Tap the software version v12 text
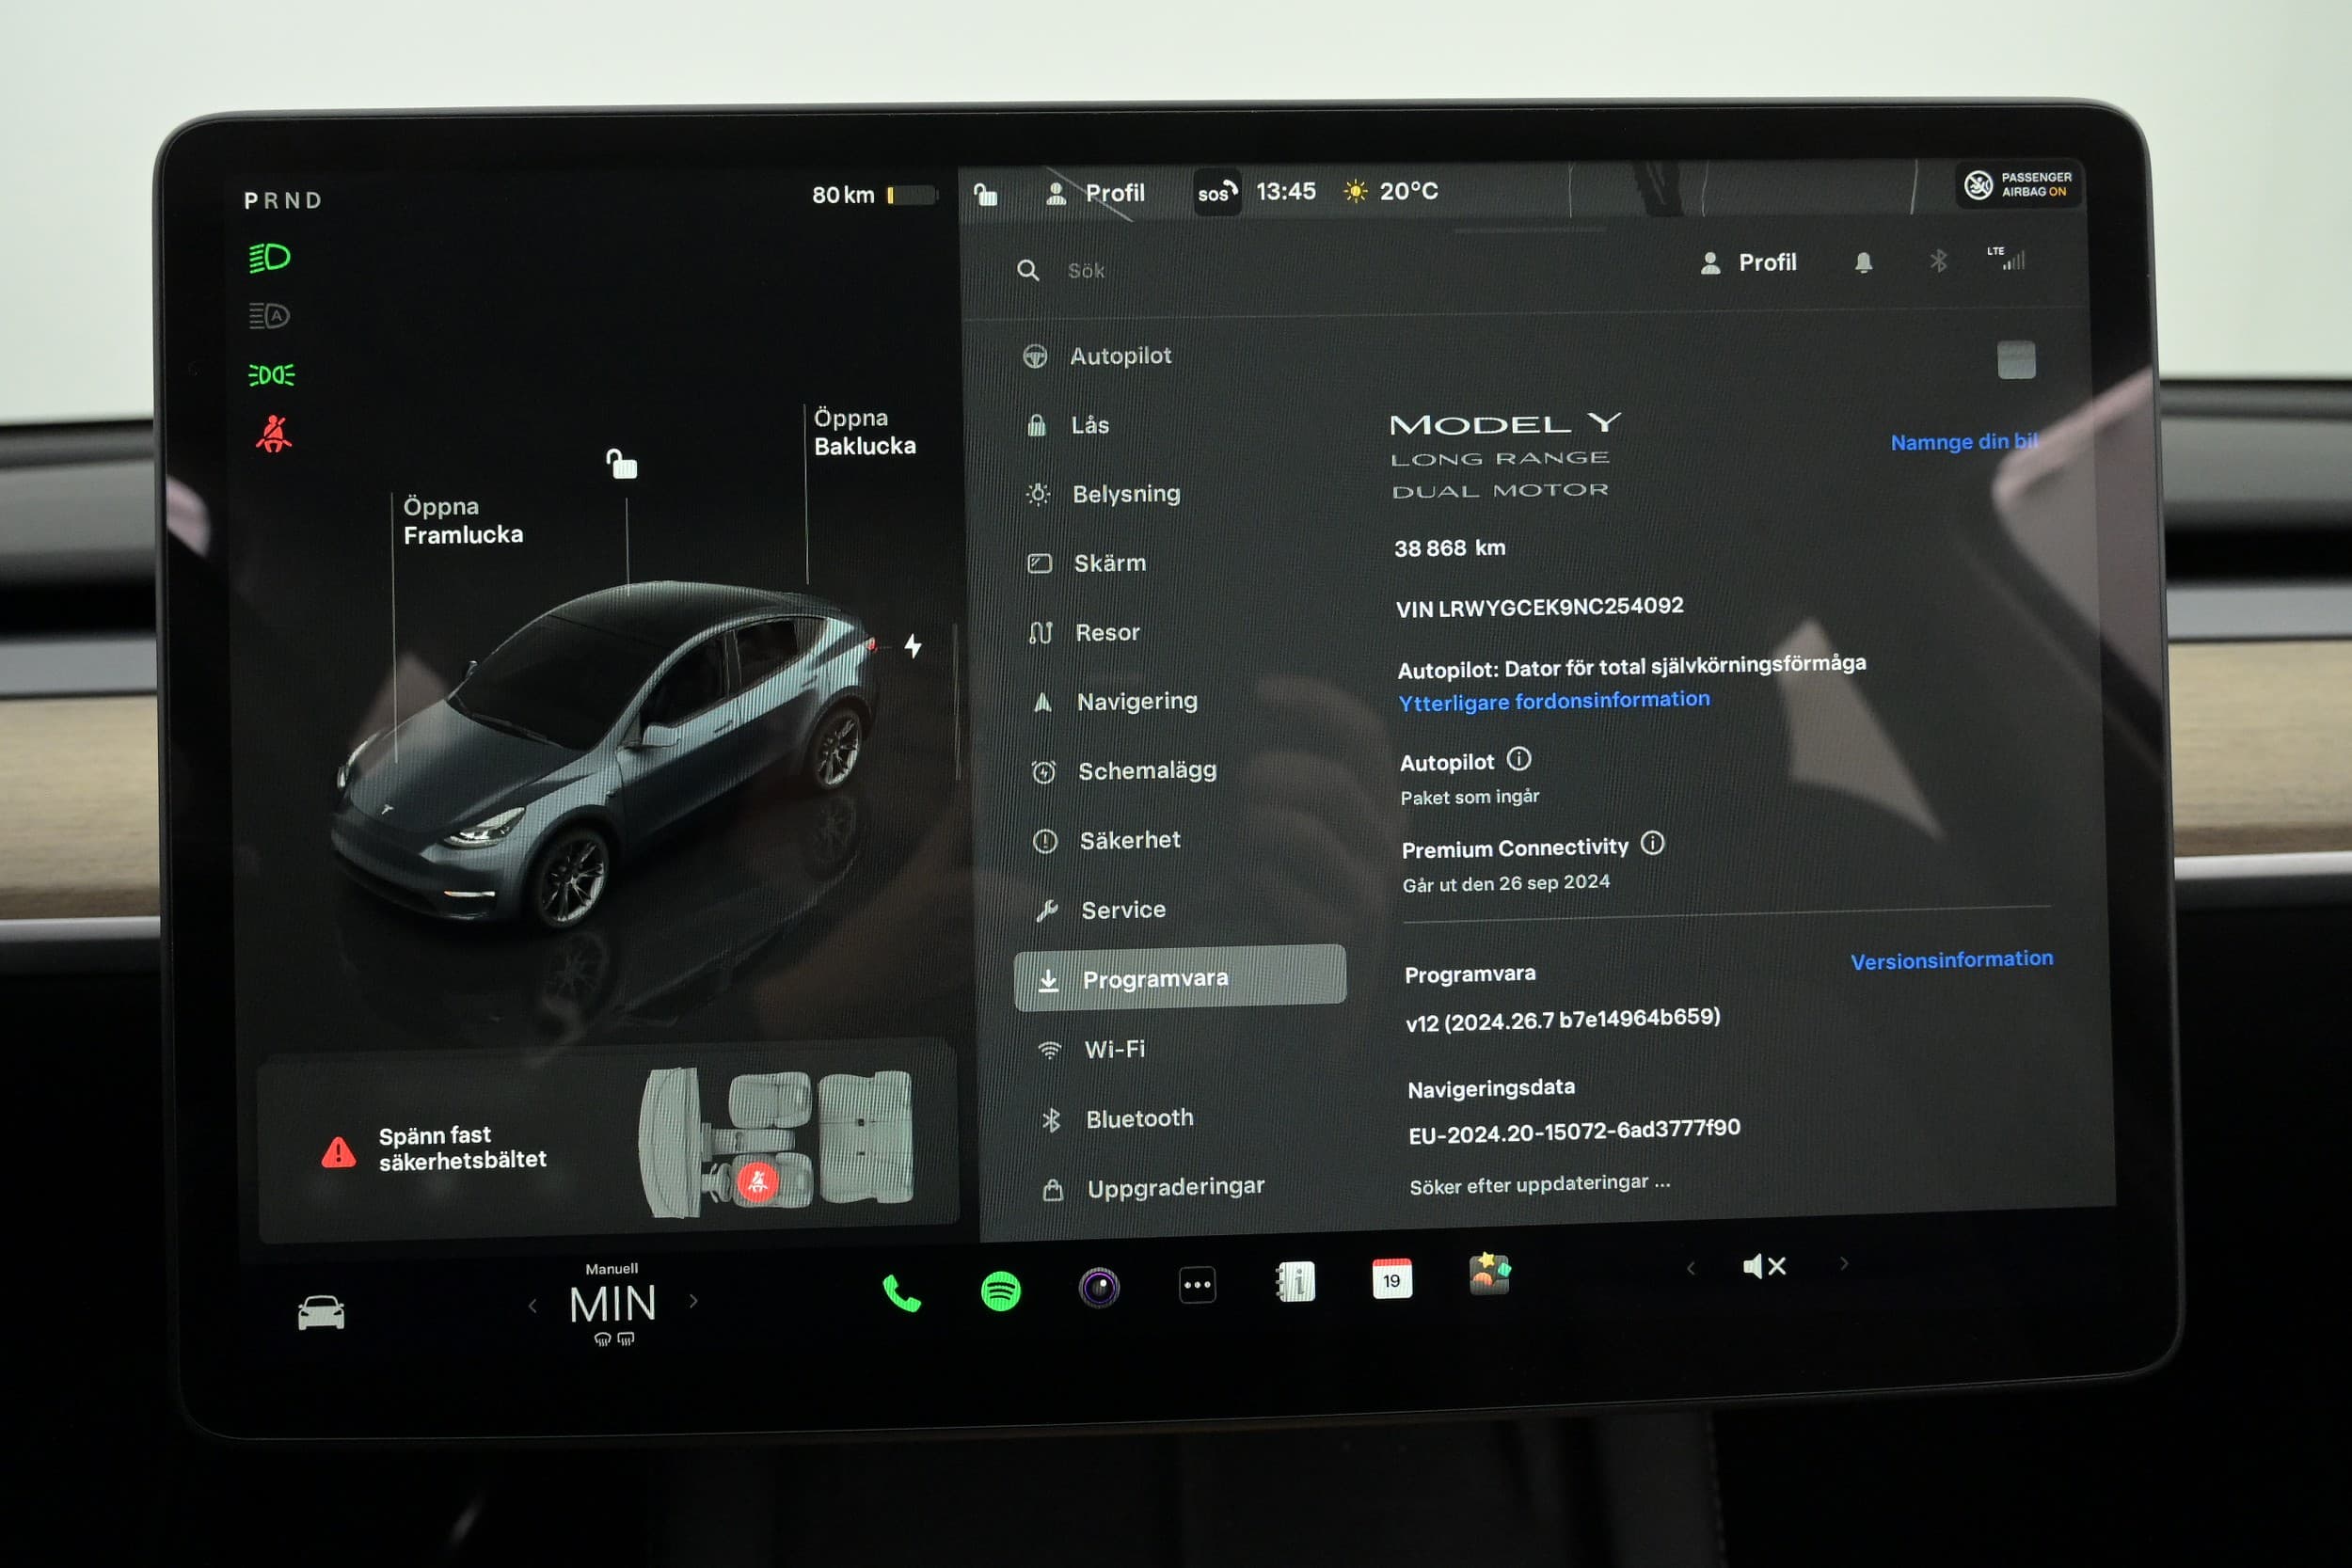2352x1568 pixels. tap(1563, 1019)
